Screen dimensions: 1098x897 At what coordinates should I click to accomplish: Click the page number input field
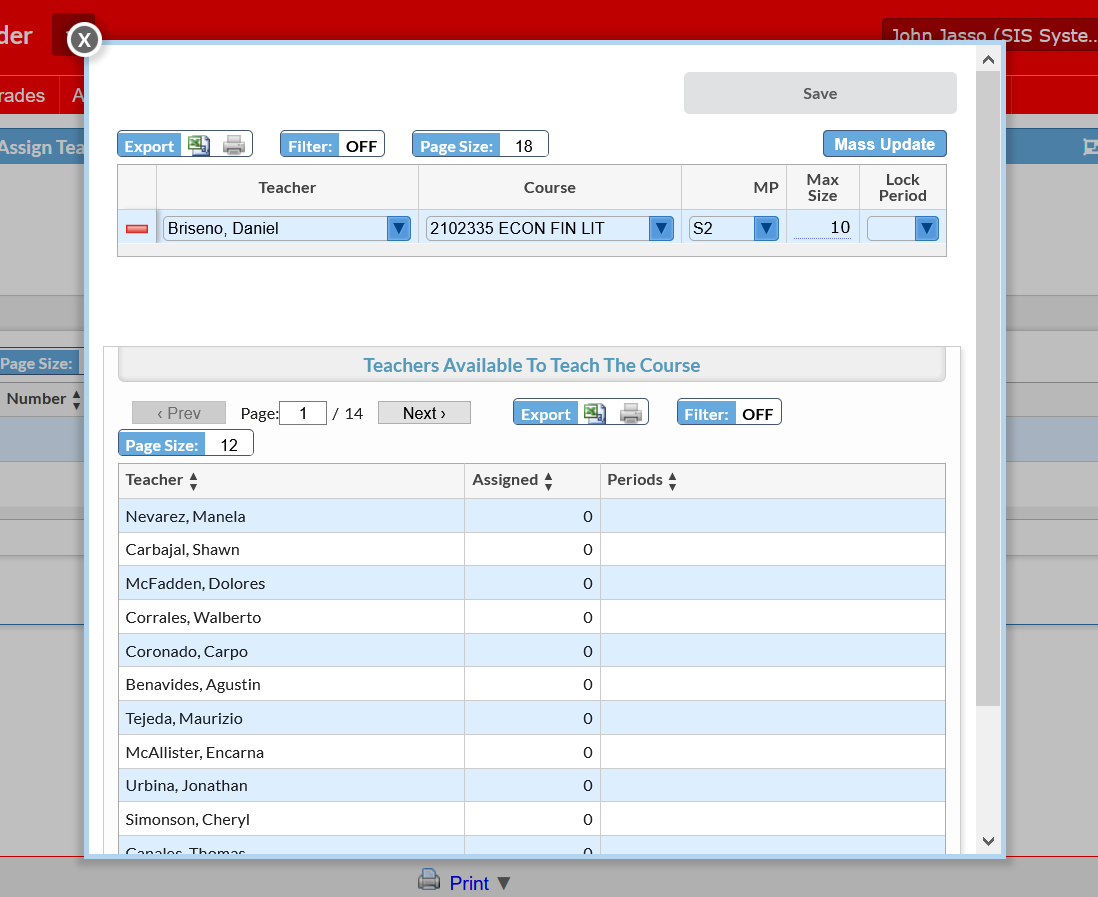(x=303, y=413)
